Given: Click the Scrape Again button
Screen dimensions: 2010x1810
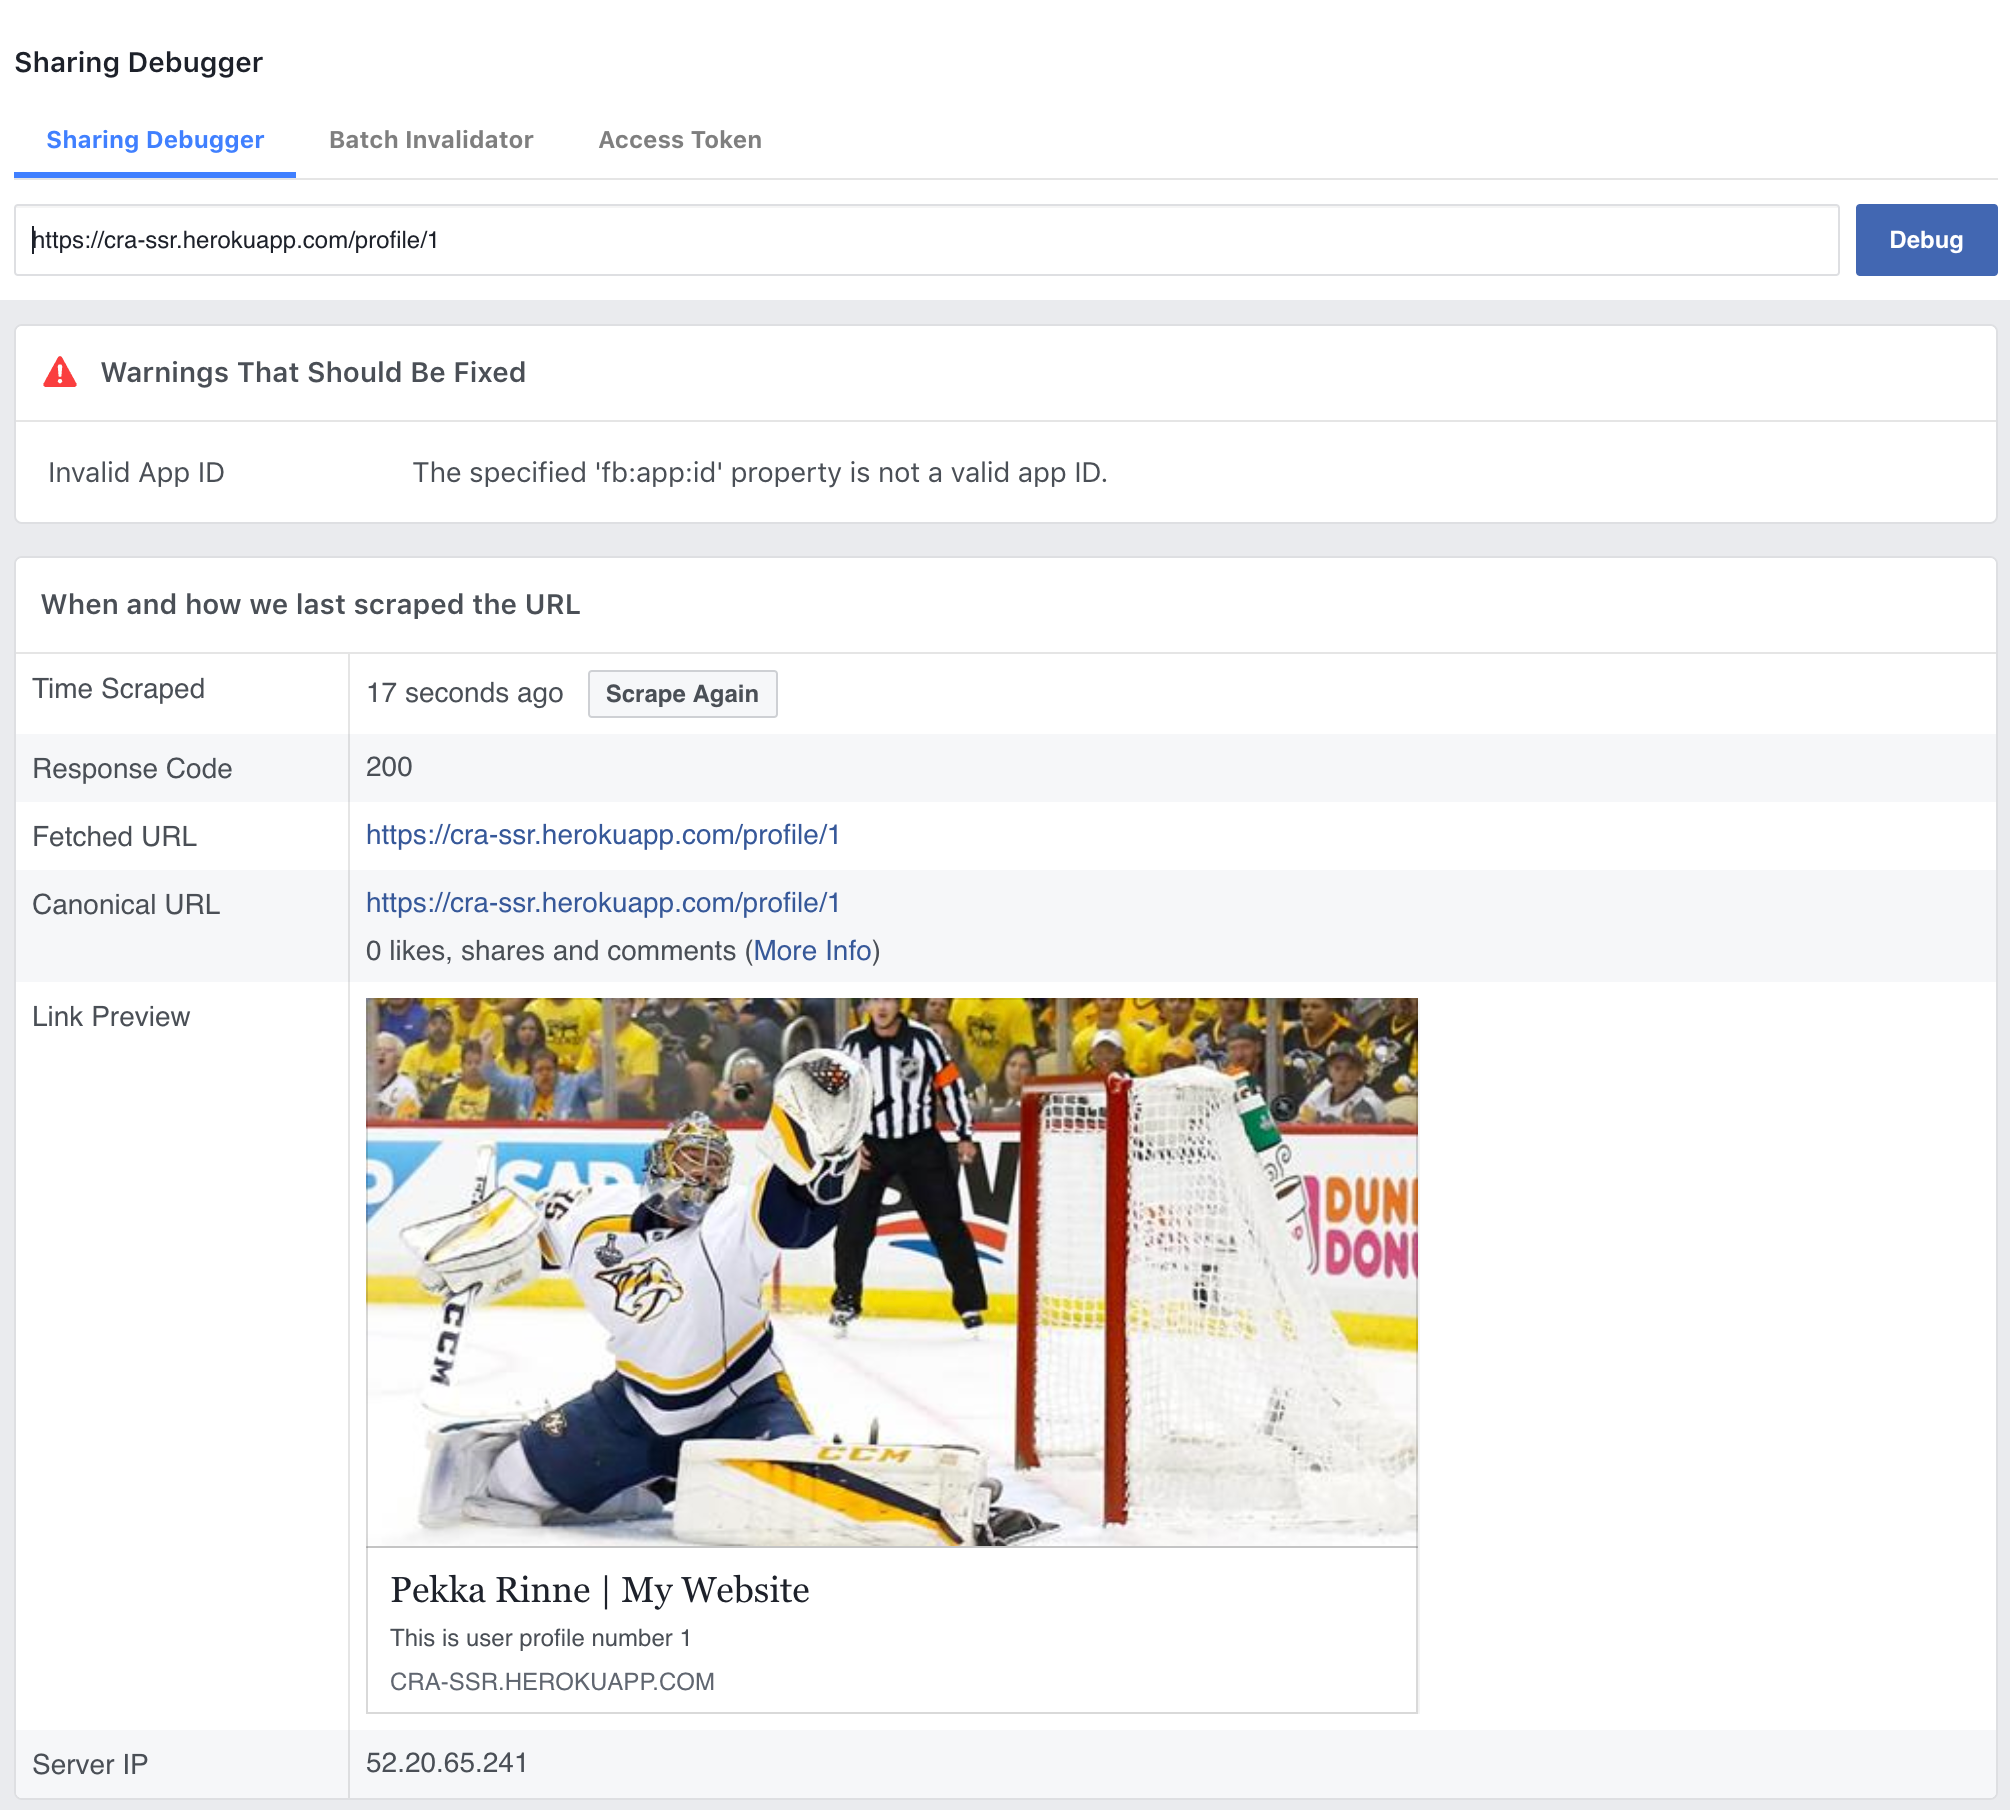Looking at the screenshot, I should click(682, 694).
